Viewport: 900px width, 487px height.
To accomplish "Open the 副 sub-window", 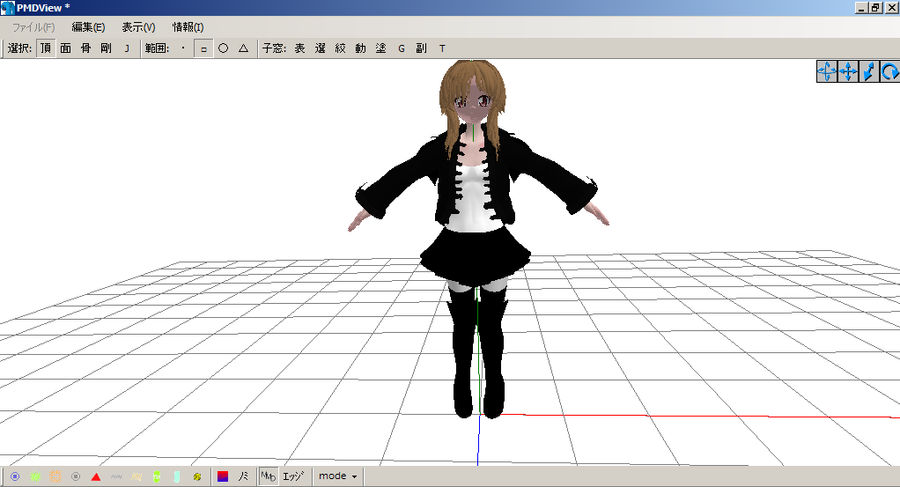I will tap(421, 48).
